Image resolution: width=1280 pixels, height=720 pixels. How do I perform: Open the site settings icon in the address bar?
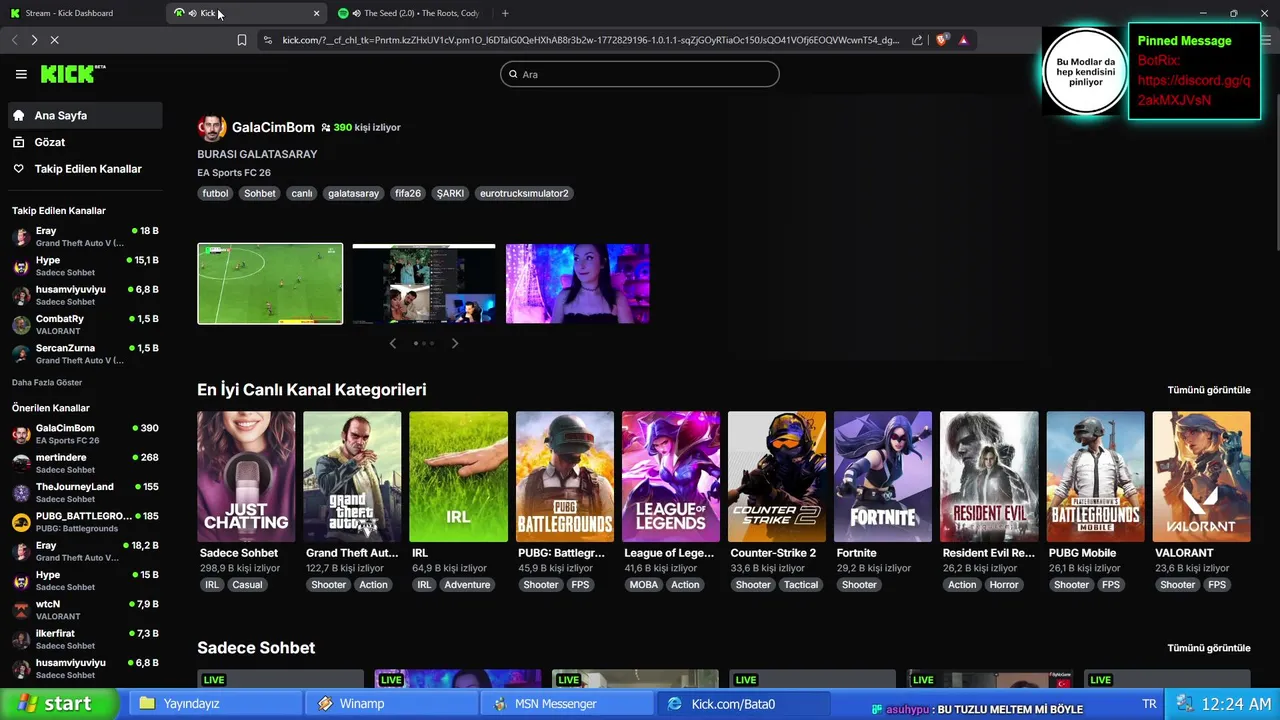(x=268, y=40)
